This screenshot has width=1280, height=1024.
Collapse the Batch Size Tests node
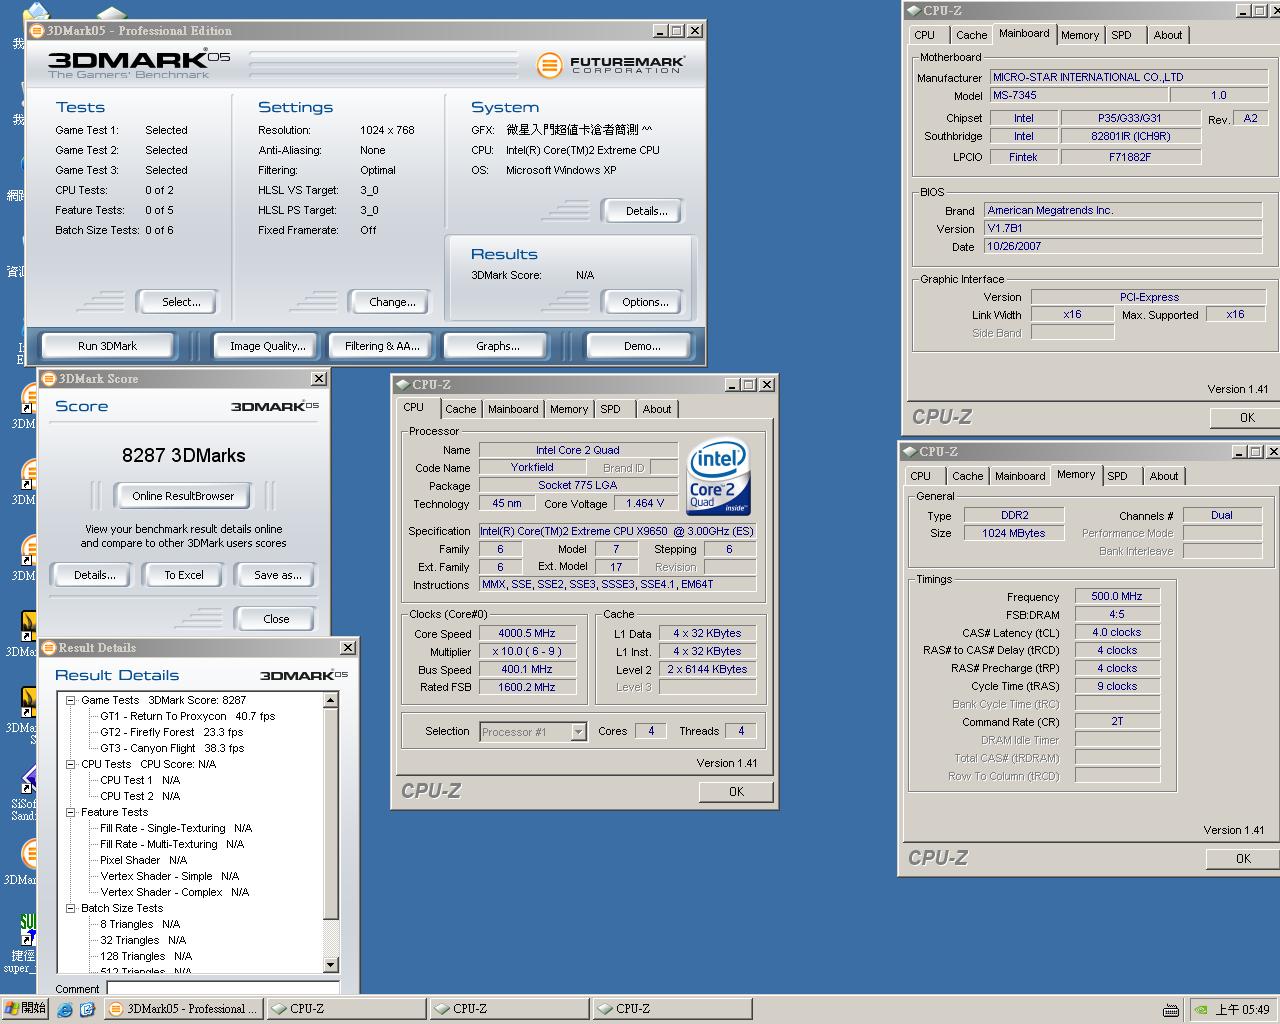(71, 908)
